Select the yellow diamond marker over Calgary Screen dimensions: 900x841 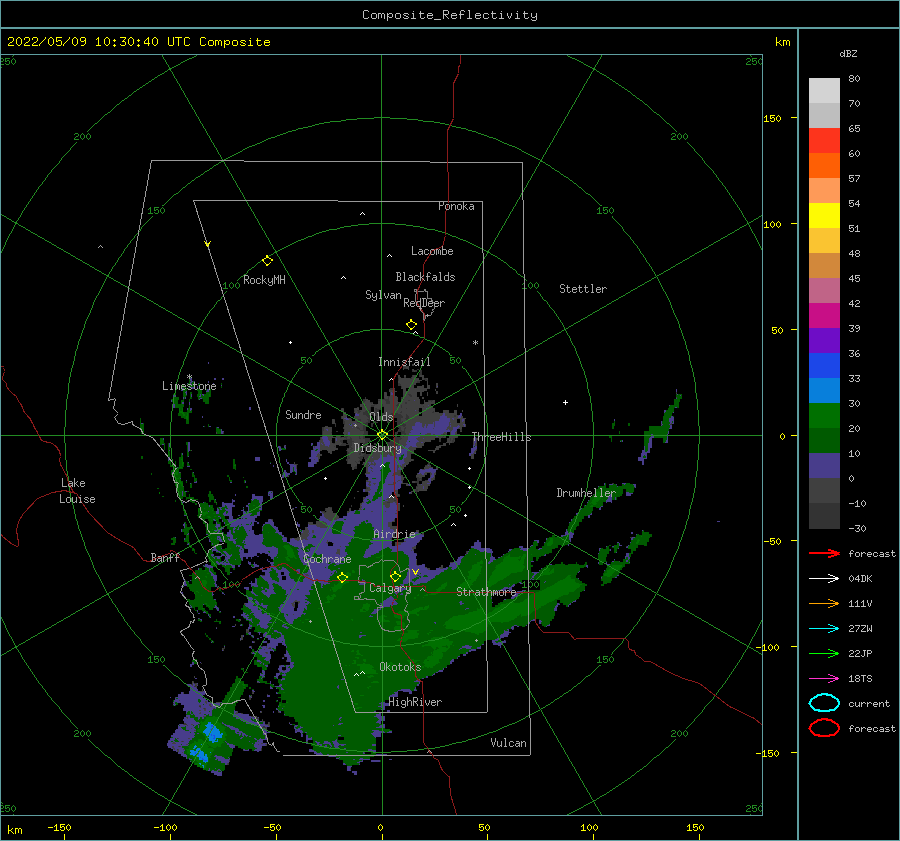point(395,576)
